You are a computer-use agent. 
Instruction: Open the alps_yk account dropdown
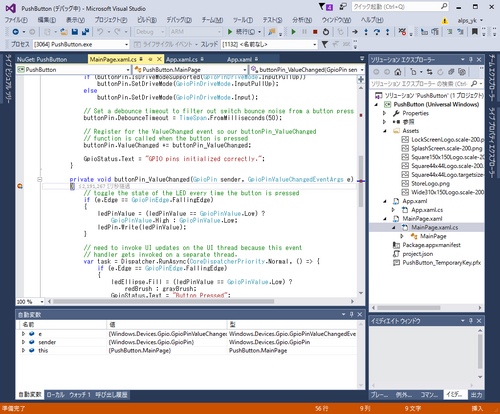coord(470,21)
